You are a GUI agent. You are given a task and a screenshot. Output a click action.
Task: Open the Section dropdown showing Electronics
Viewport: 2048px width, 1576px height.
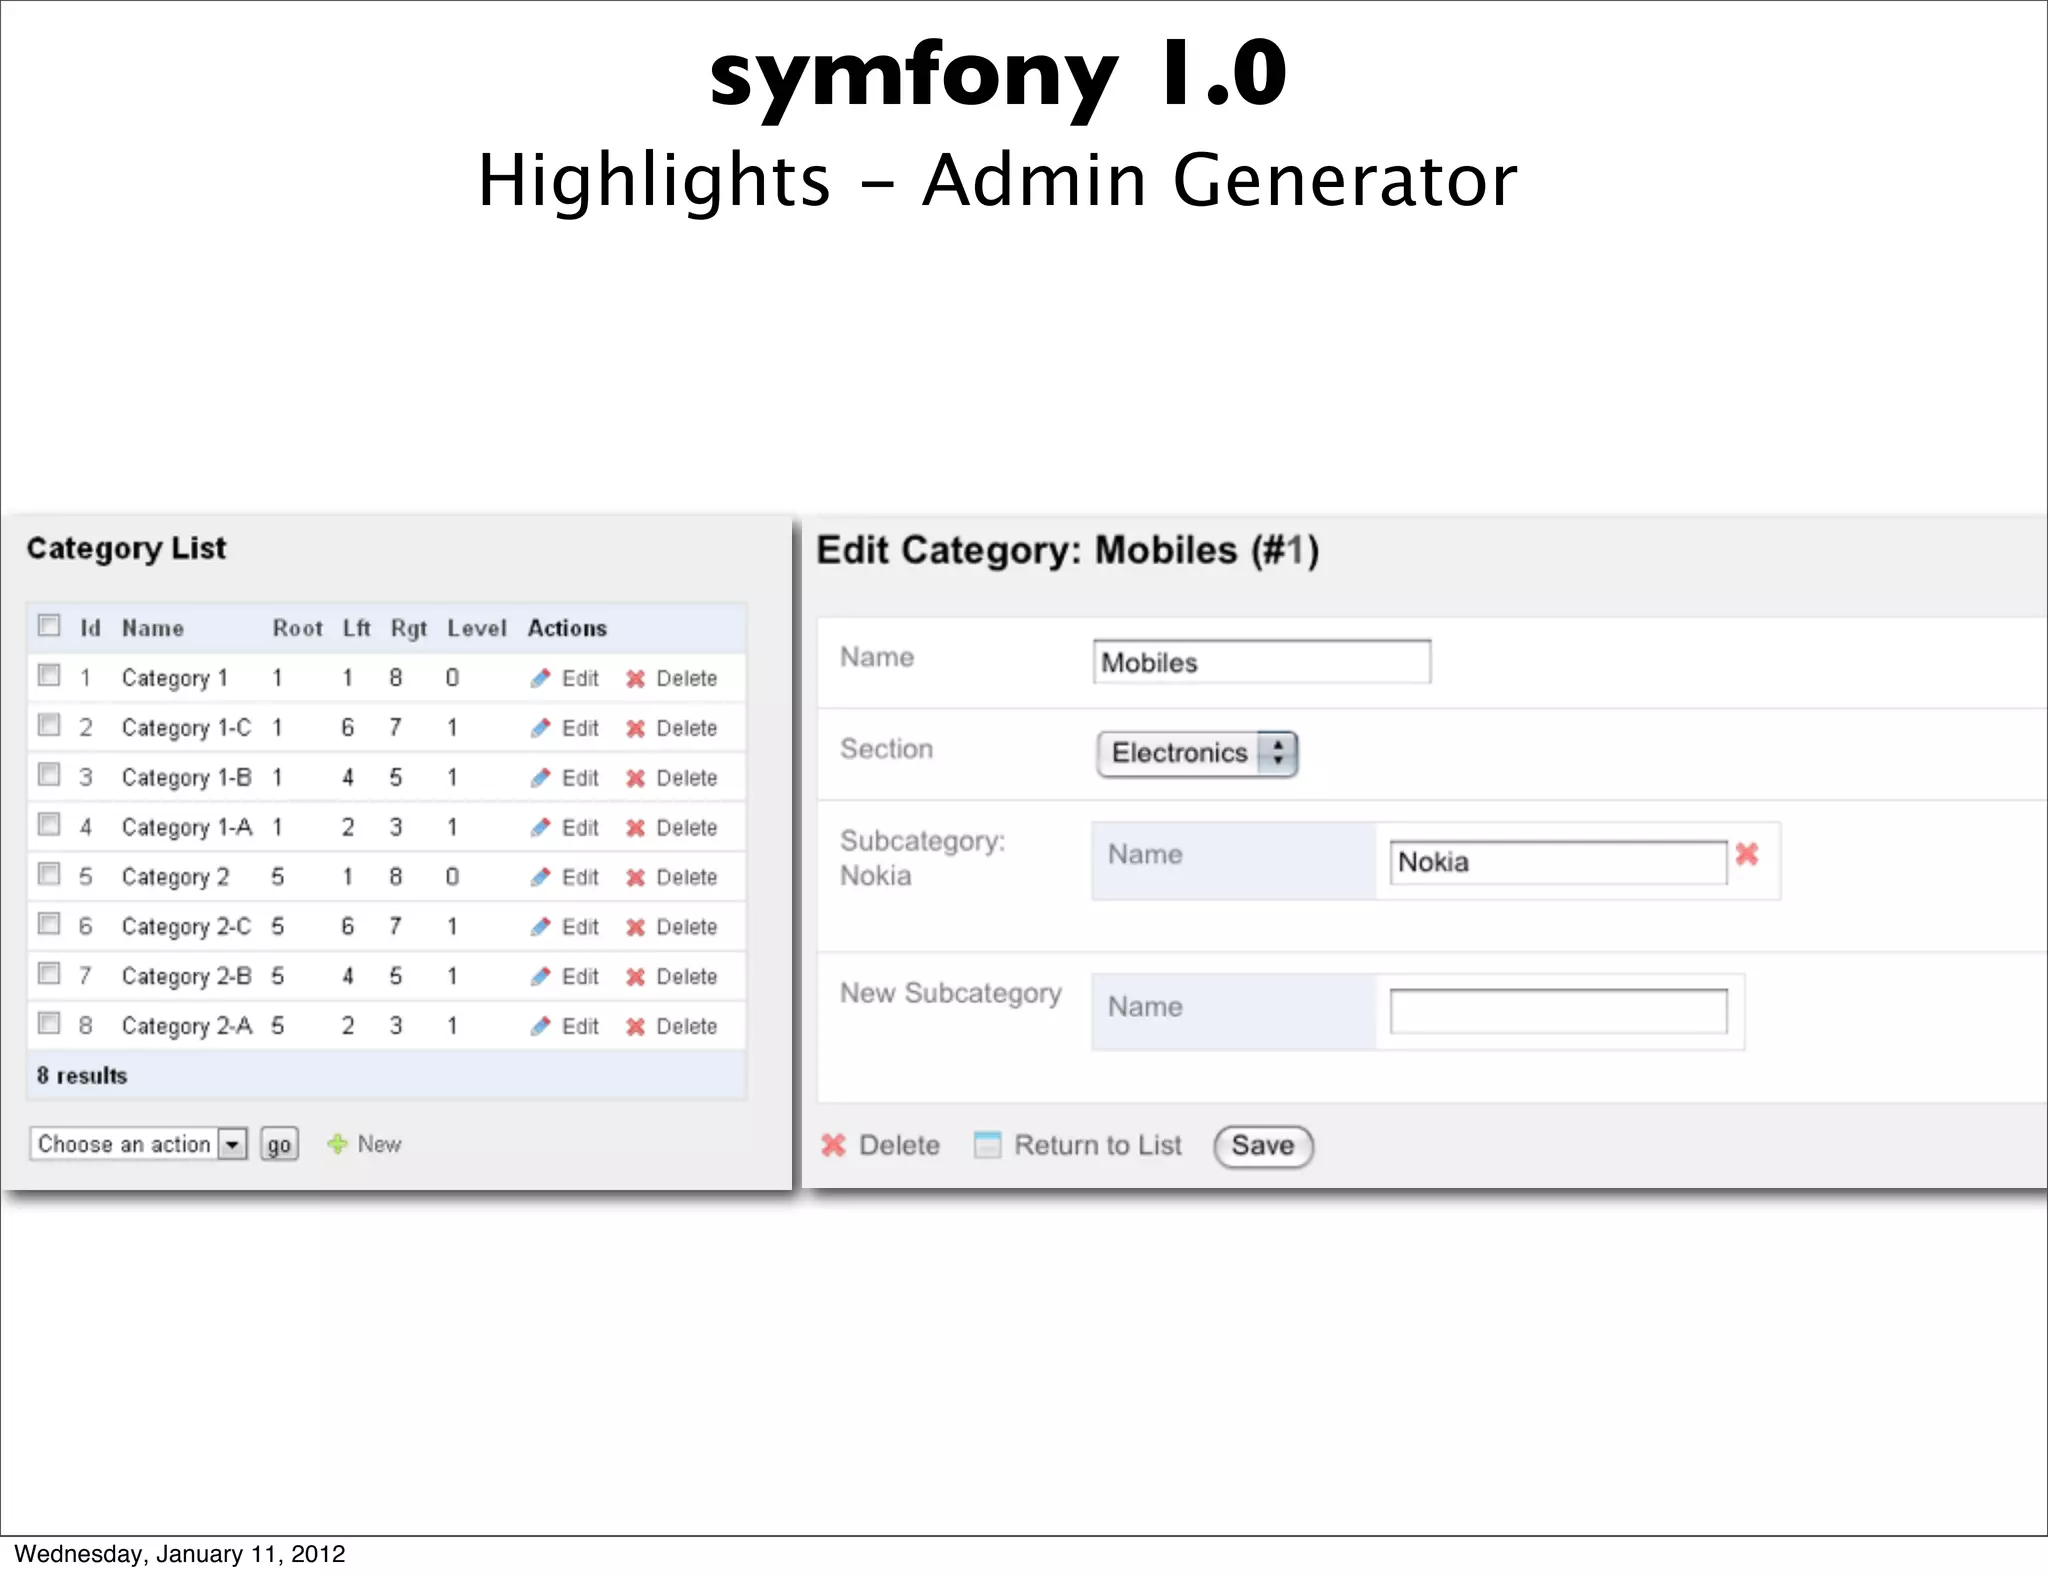point(1197,753)
